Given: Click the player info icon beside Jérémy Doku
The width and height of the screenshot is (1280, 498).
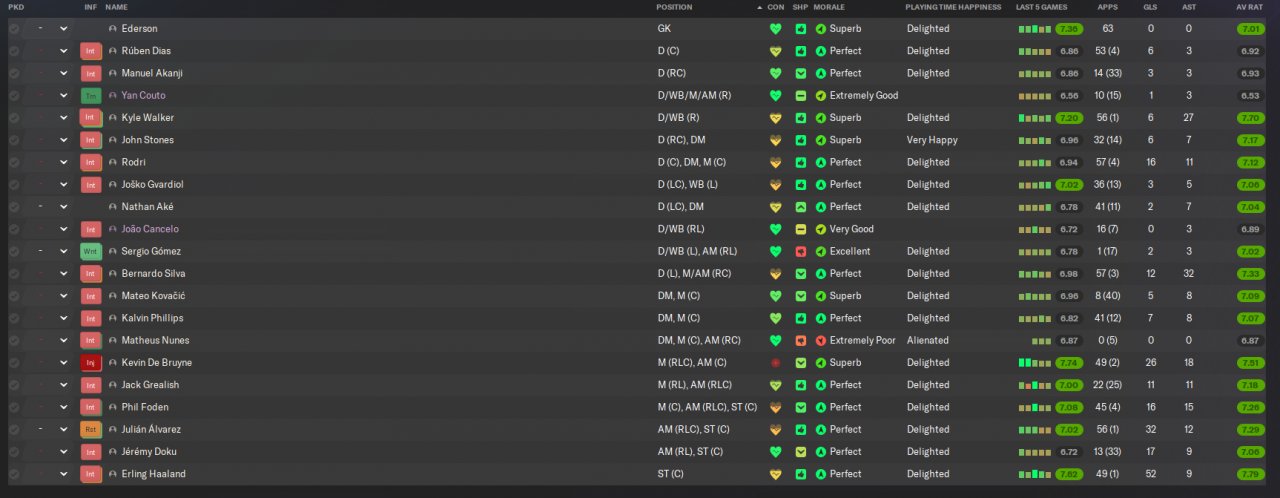Looking at the screenshot, I should point(113,452).
